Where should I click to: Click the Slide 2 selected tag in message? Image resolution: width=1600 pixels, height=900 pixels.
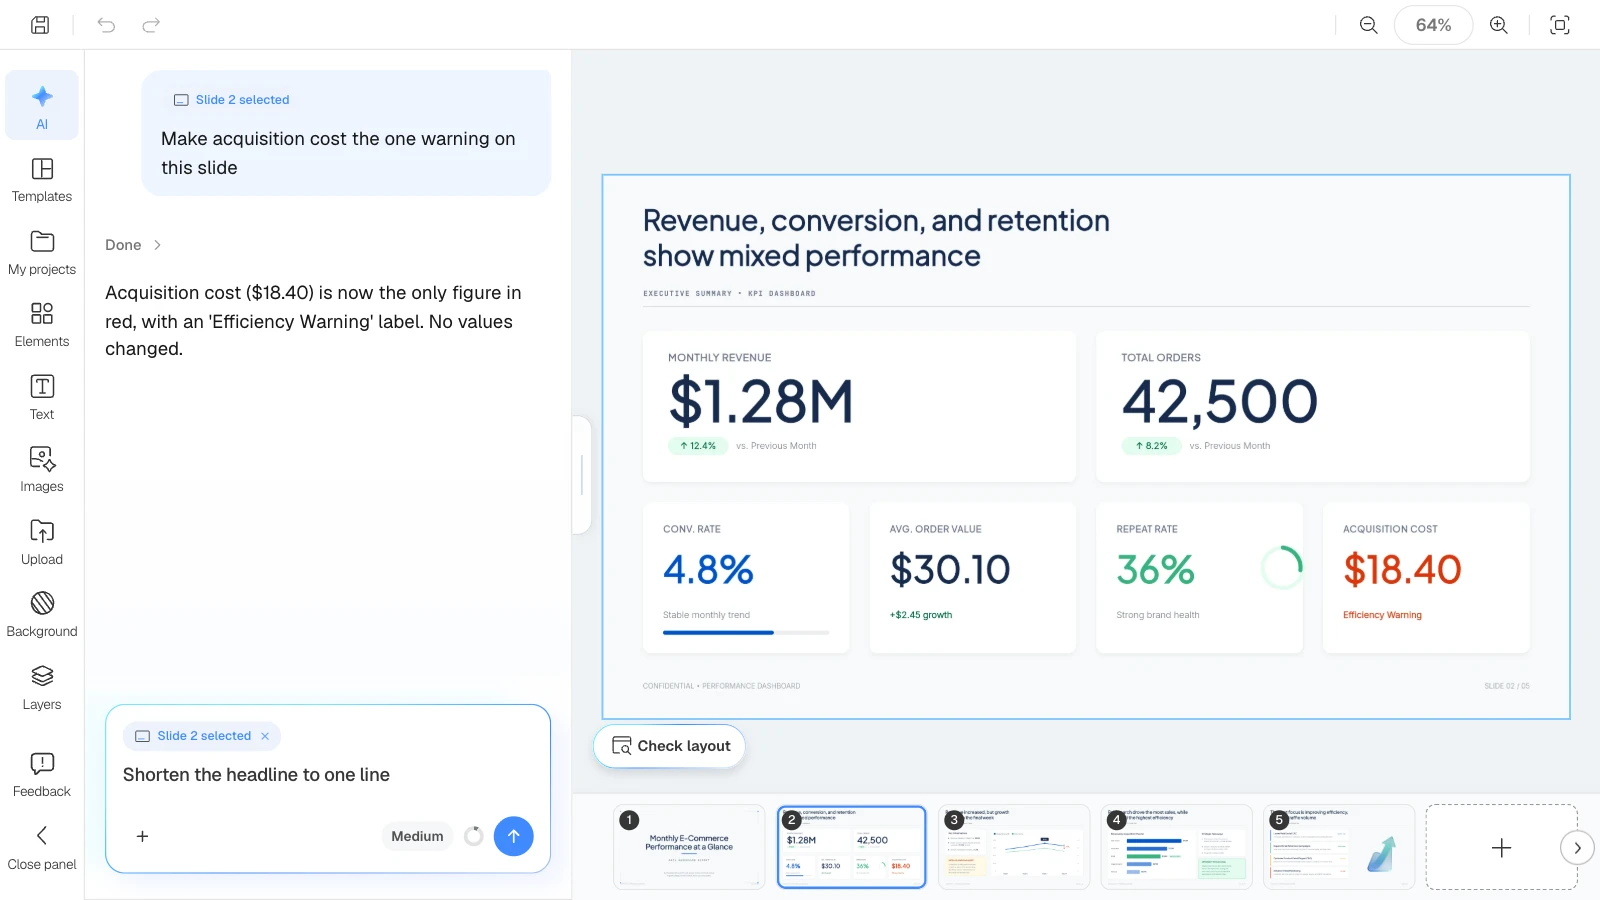click(232, 100)
